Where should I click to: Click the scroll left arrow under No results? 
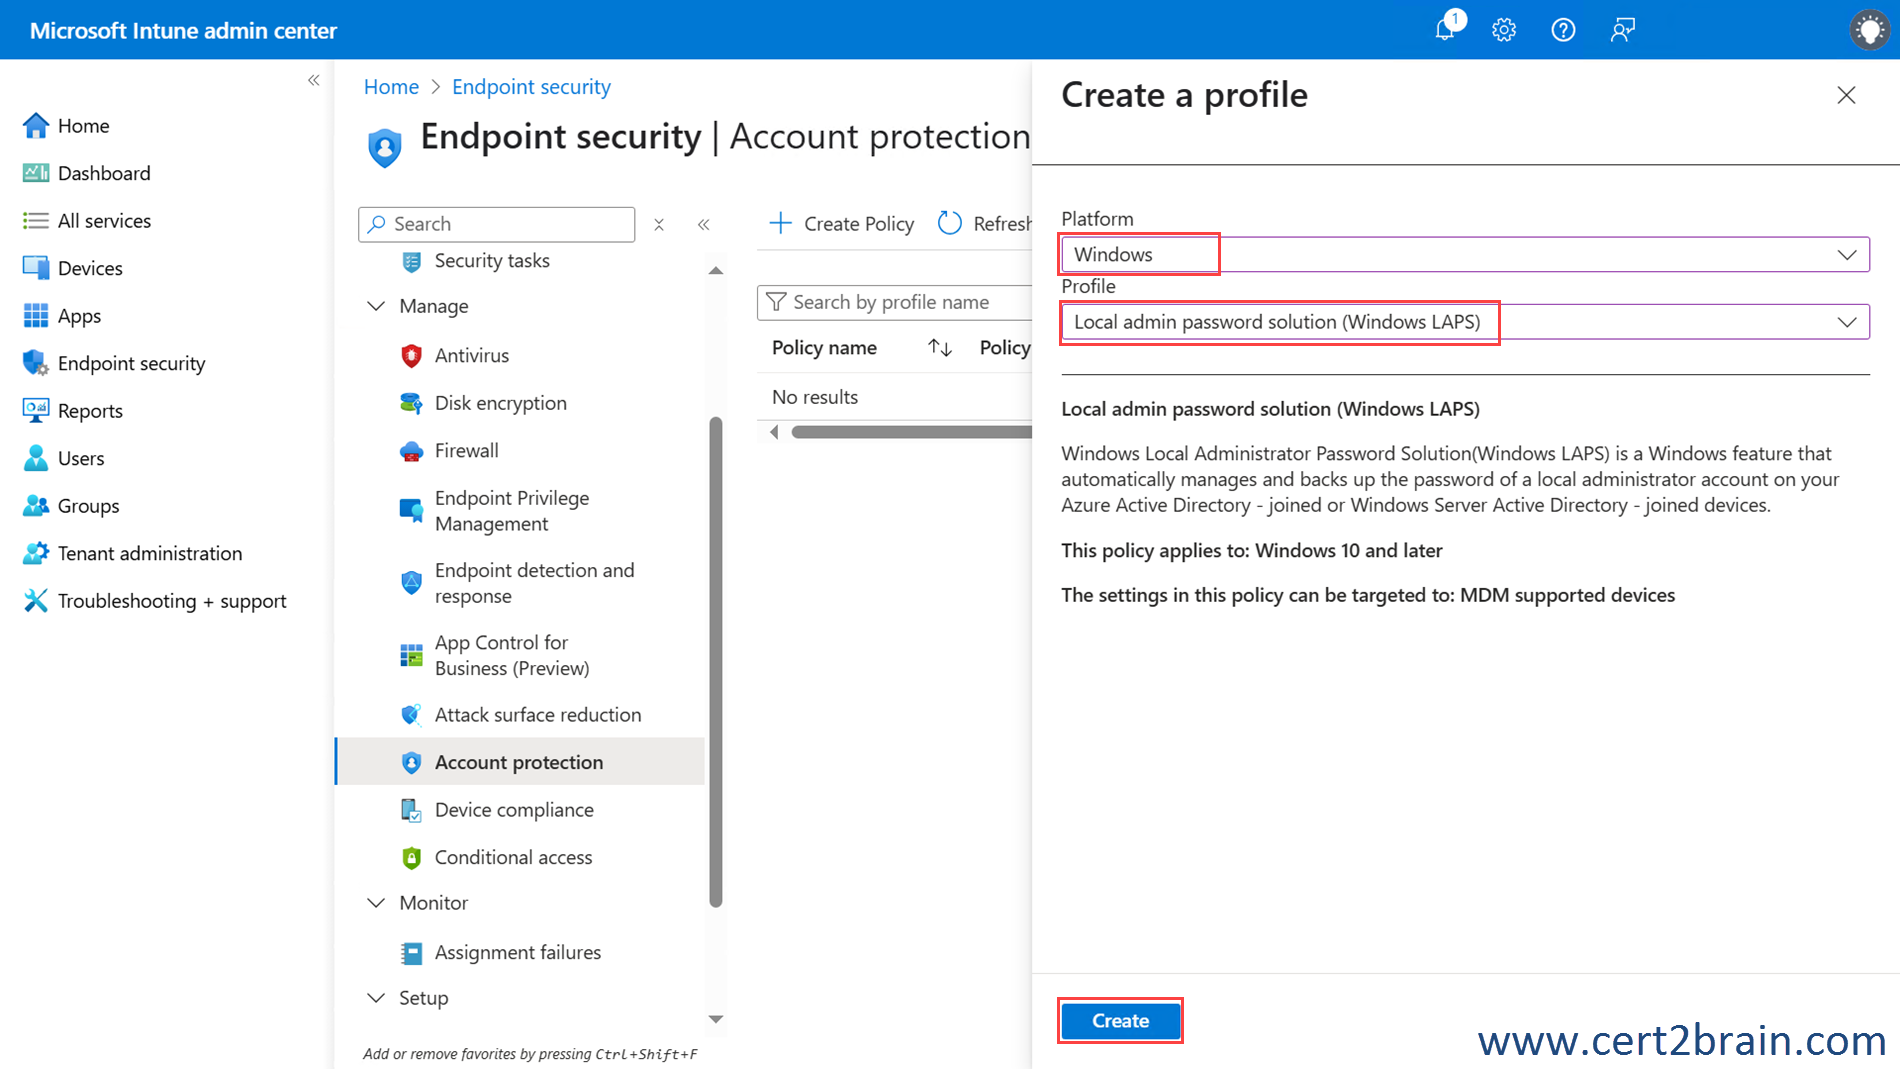pyautogui.click(x=774, y=432)
